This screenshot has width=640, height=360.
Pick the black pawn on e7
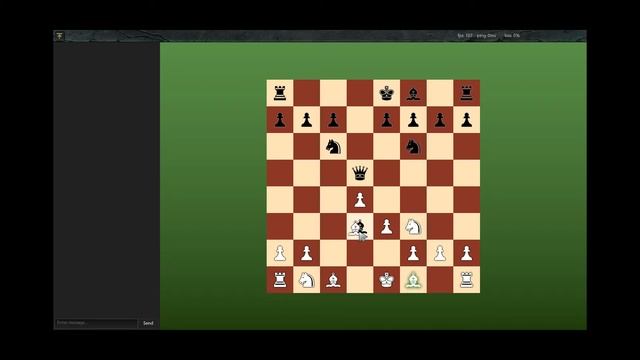tap(387, 120)
